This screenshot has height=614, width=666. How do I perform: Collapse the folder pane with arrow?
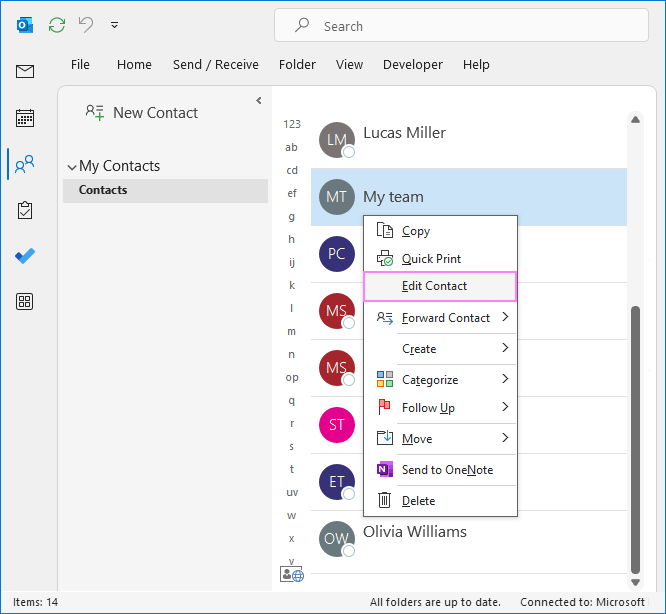point(258,101)
